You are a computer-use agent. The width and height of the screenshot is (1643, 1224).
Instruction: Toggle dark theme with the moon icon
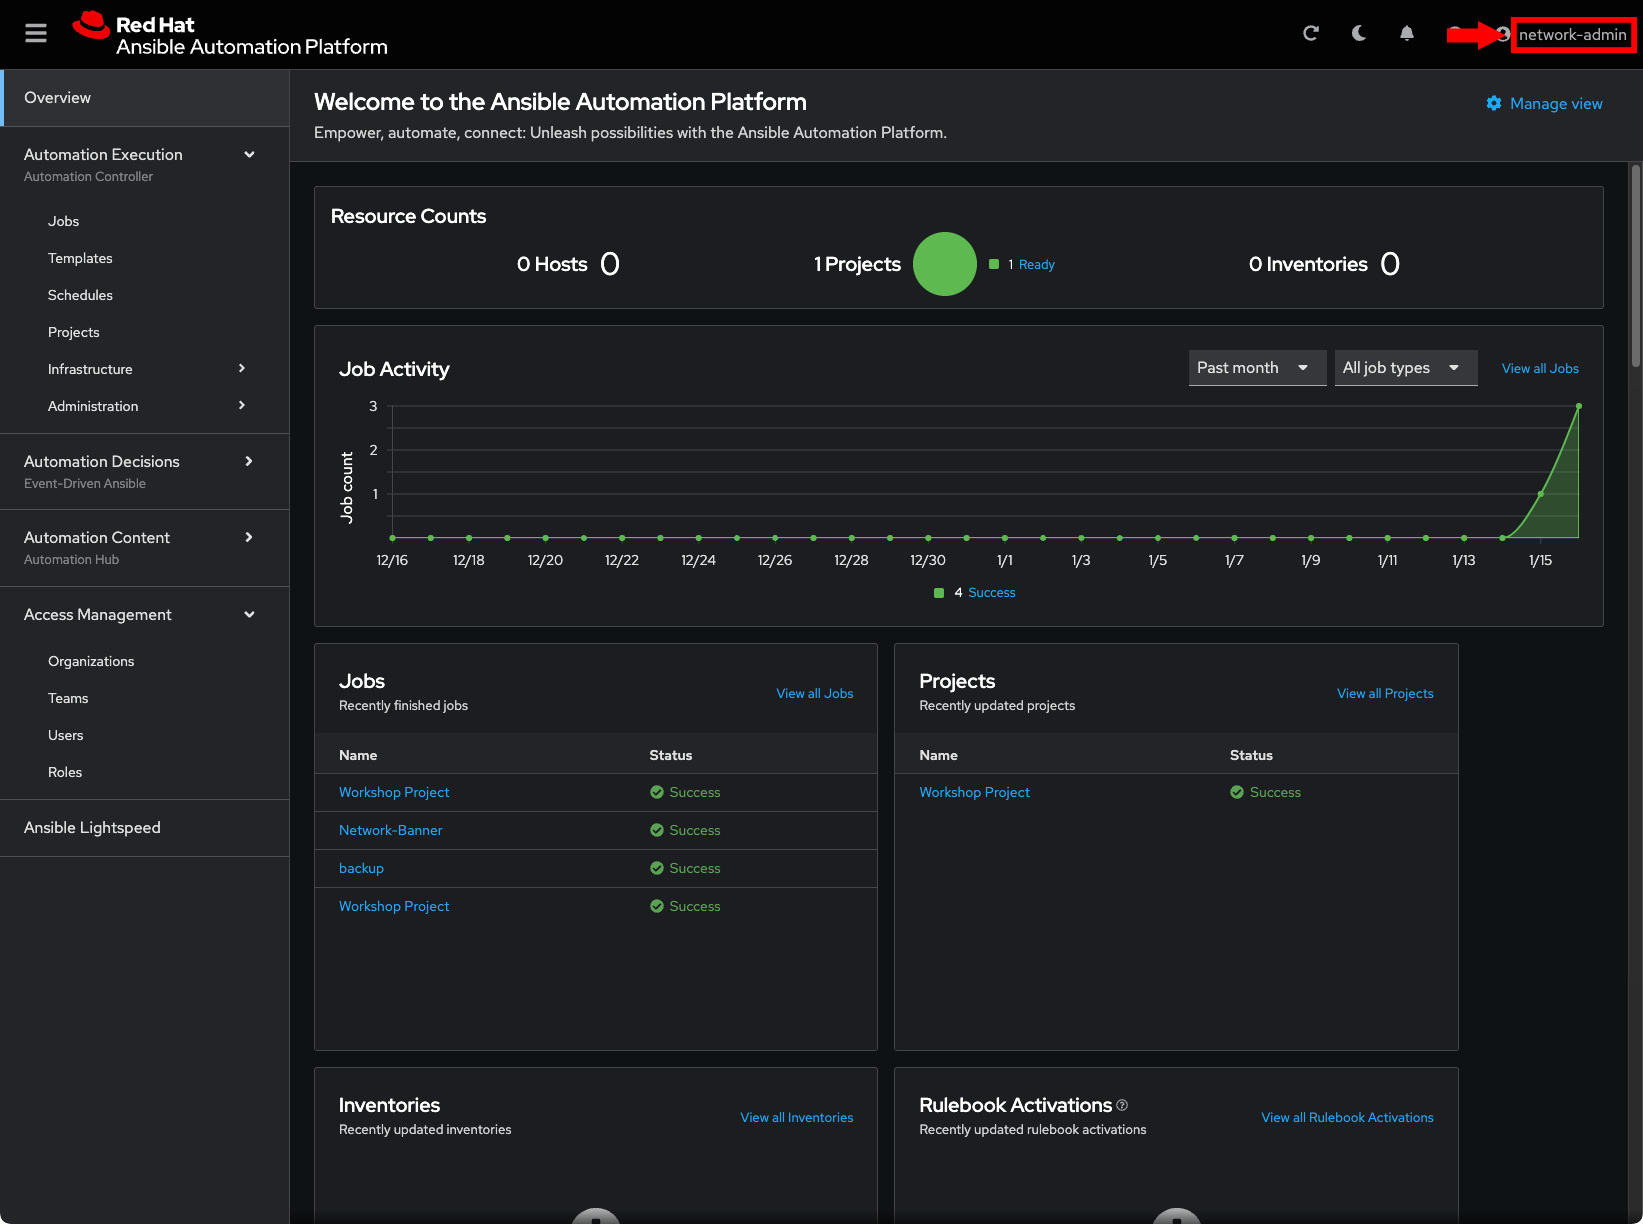coord(1359,34)
